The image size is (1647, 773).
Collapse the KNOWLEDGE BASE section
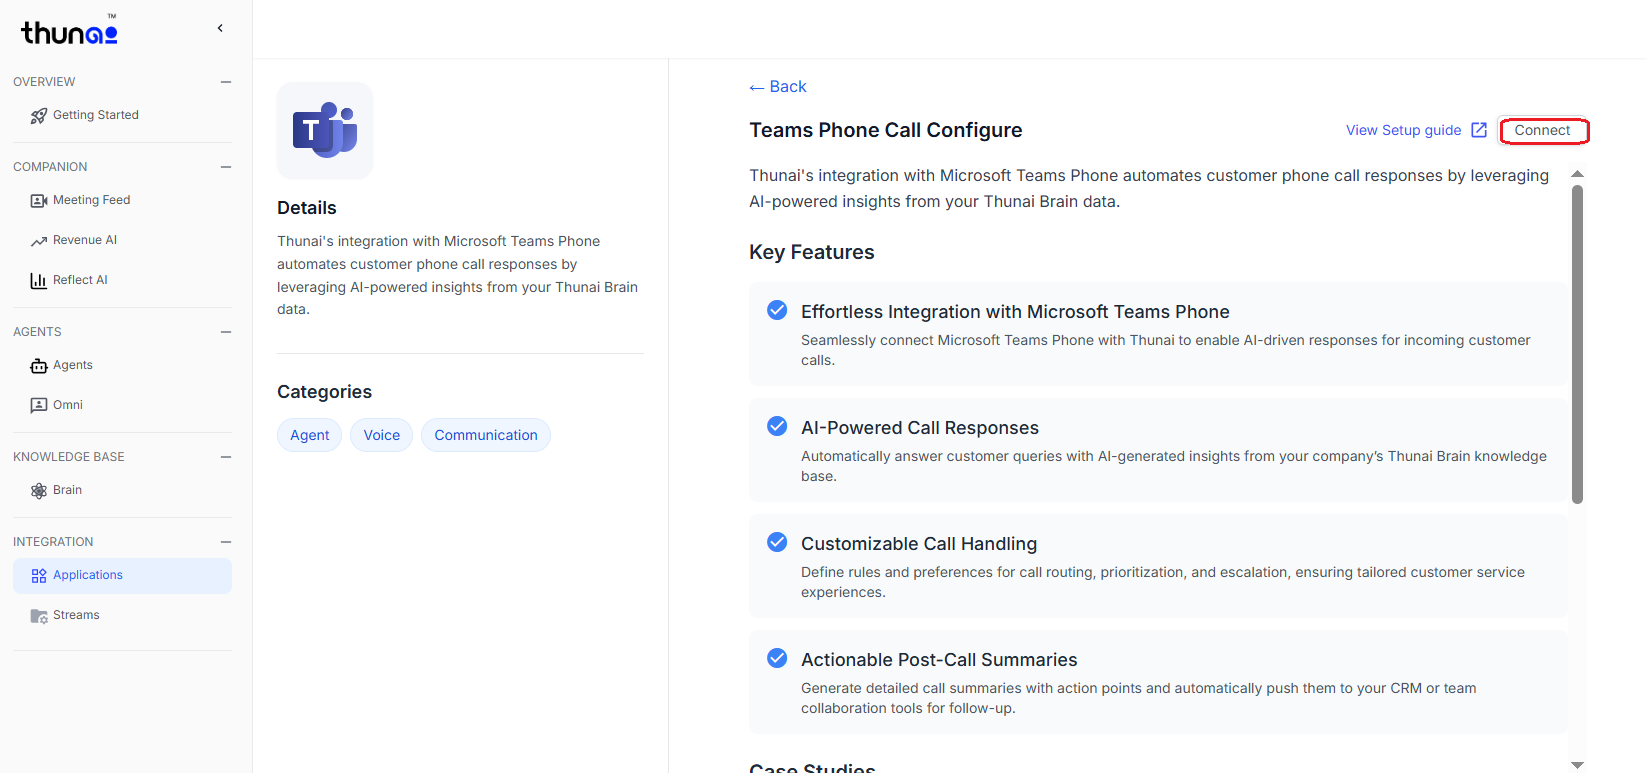coord(226,457)
